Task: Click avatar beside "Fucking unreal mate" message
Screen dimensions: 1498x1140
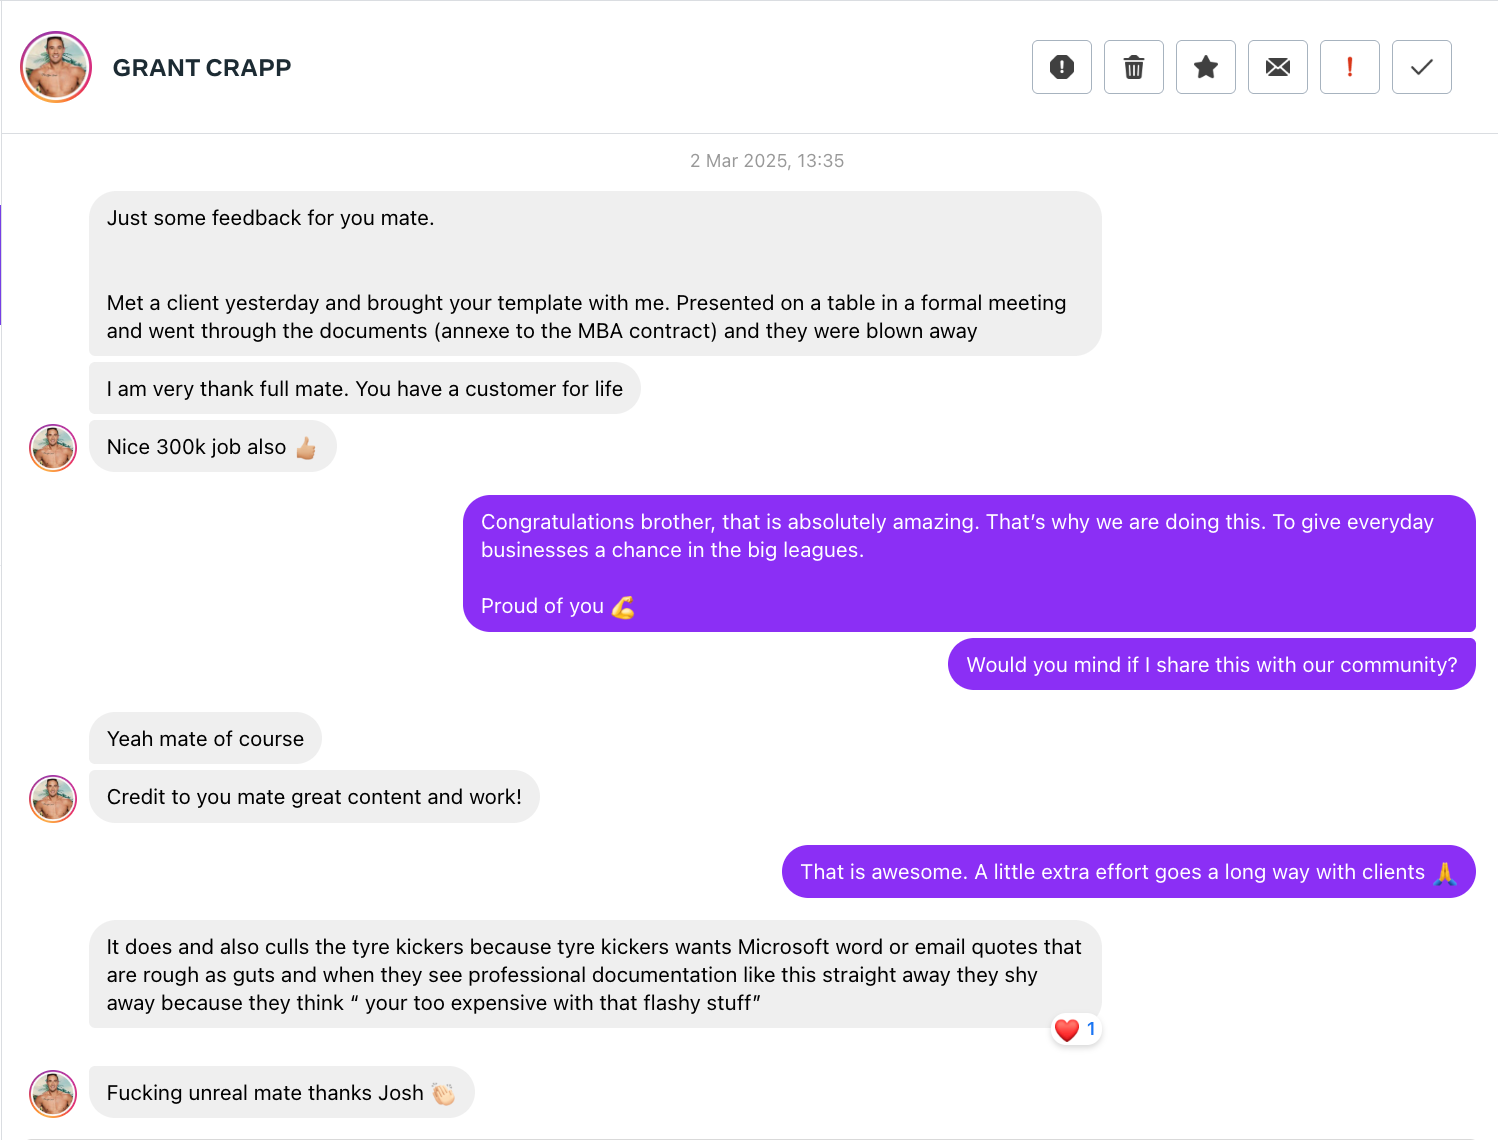Action: [53, 1093]
